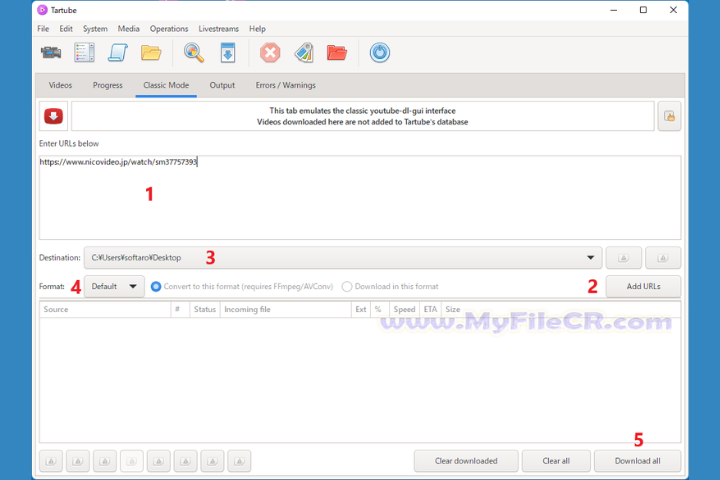Click the blue download-arrow toolbar icon
720x480 pixels.
[228, 52]
